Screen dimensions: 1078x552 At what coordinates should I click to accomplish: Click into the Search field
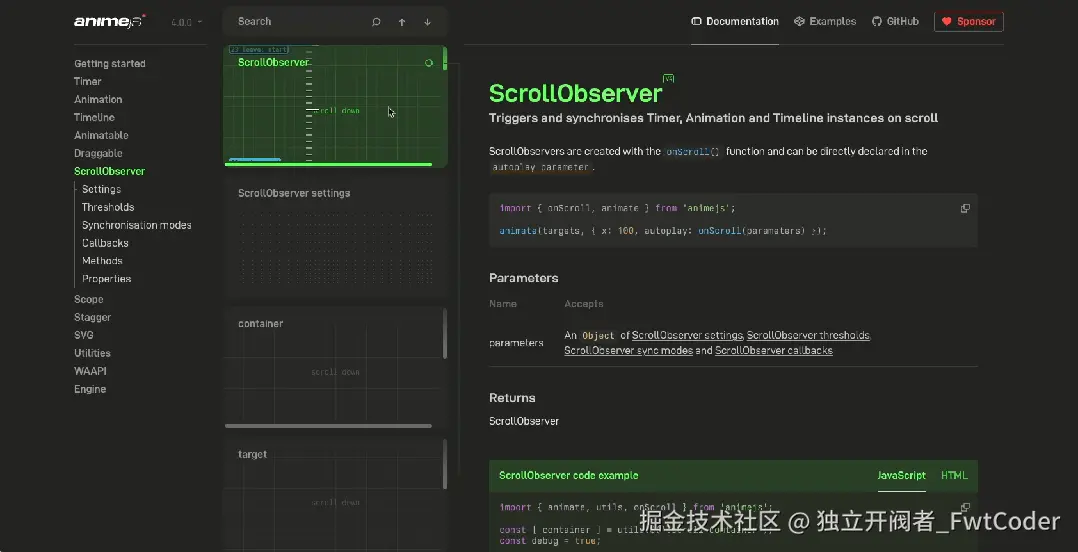296,21
